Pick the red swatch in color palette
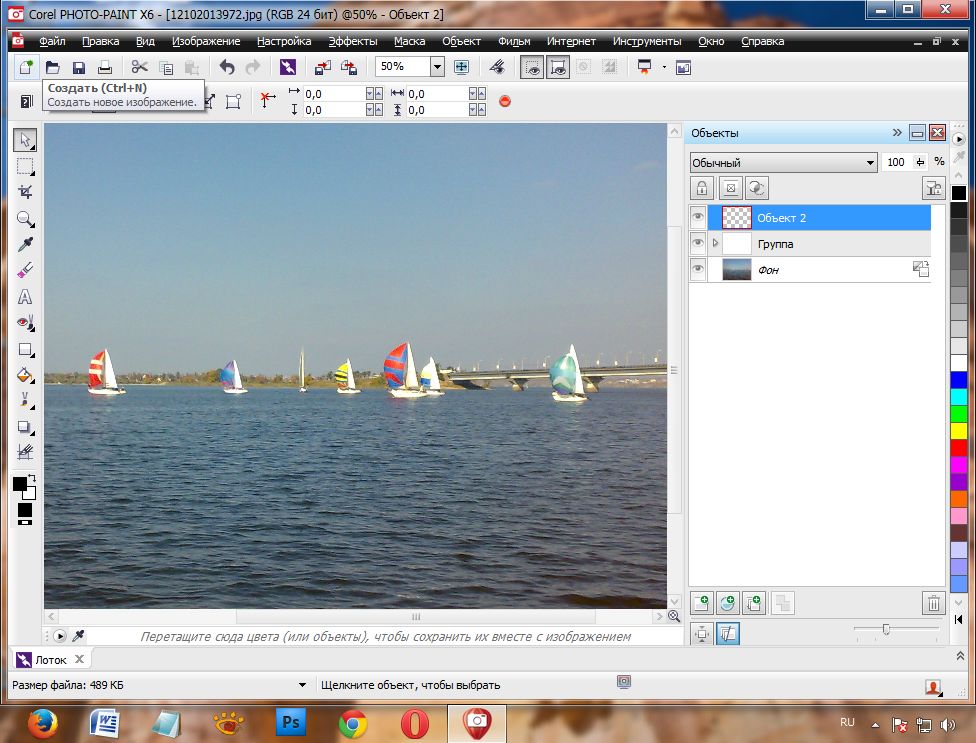Screen dimensions: 976x743 point(959,447)
